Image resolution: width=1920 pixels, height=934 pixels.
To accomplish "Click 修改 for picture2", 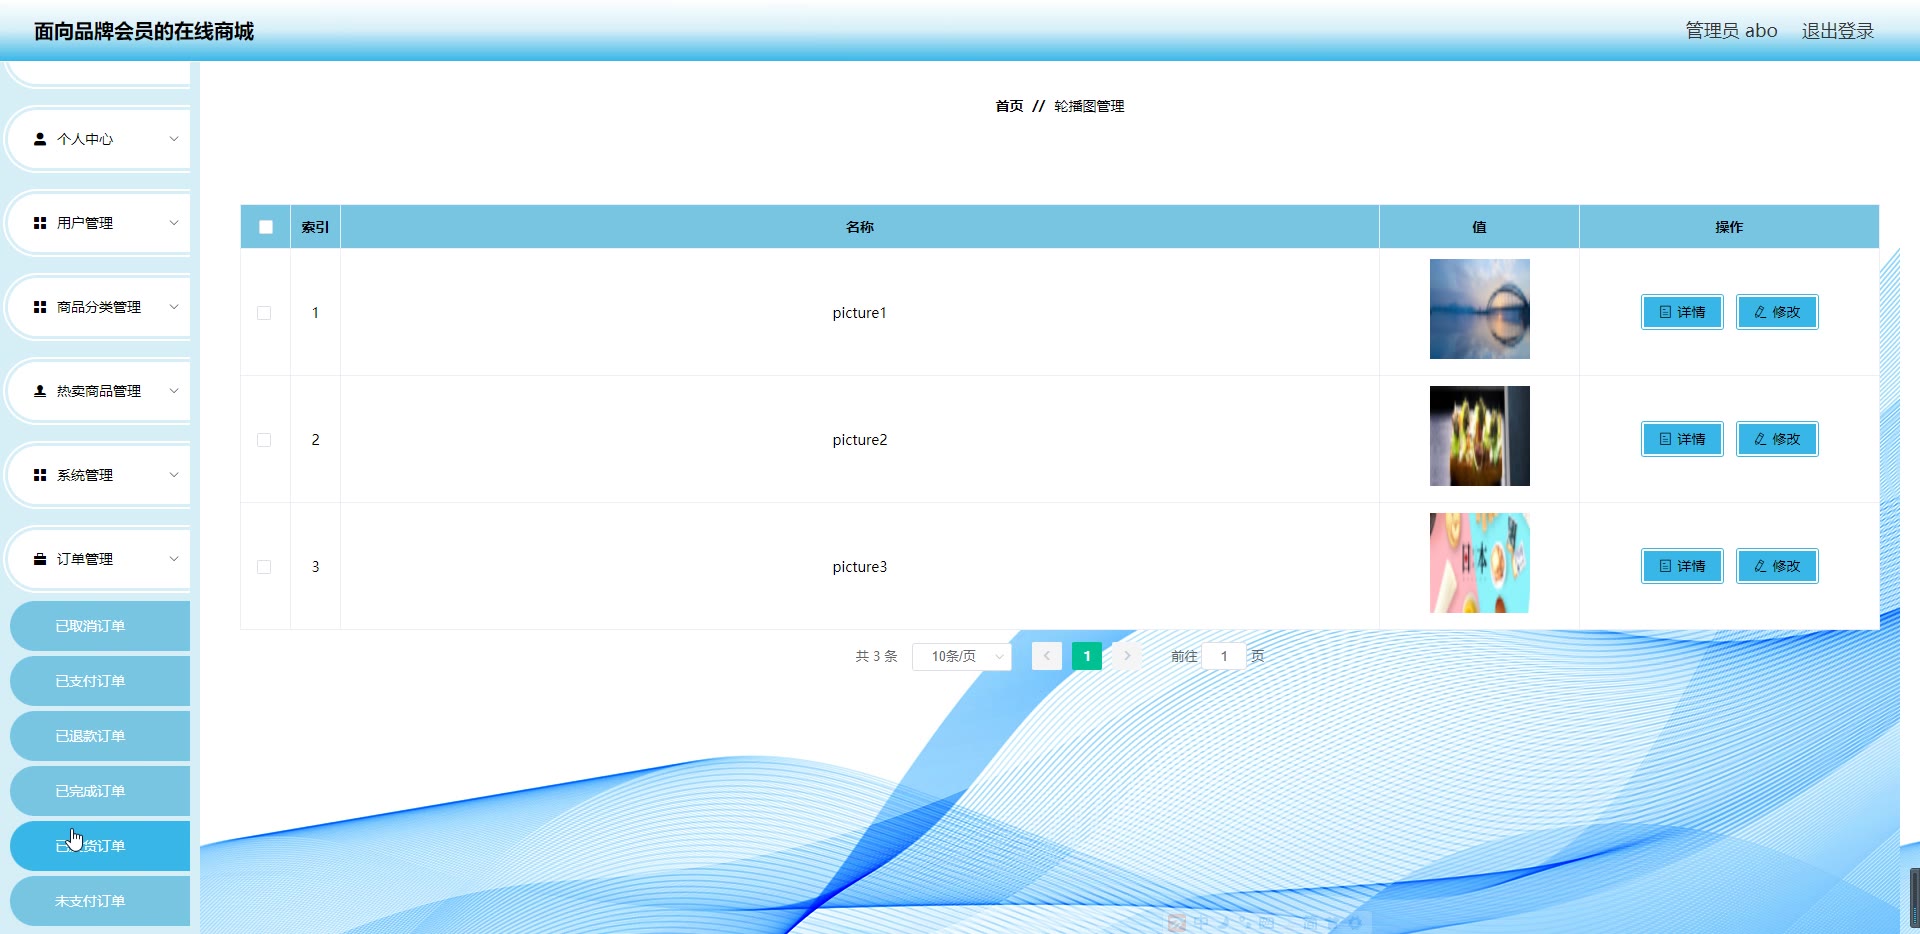I will (1777, 439).
